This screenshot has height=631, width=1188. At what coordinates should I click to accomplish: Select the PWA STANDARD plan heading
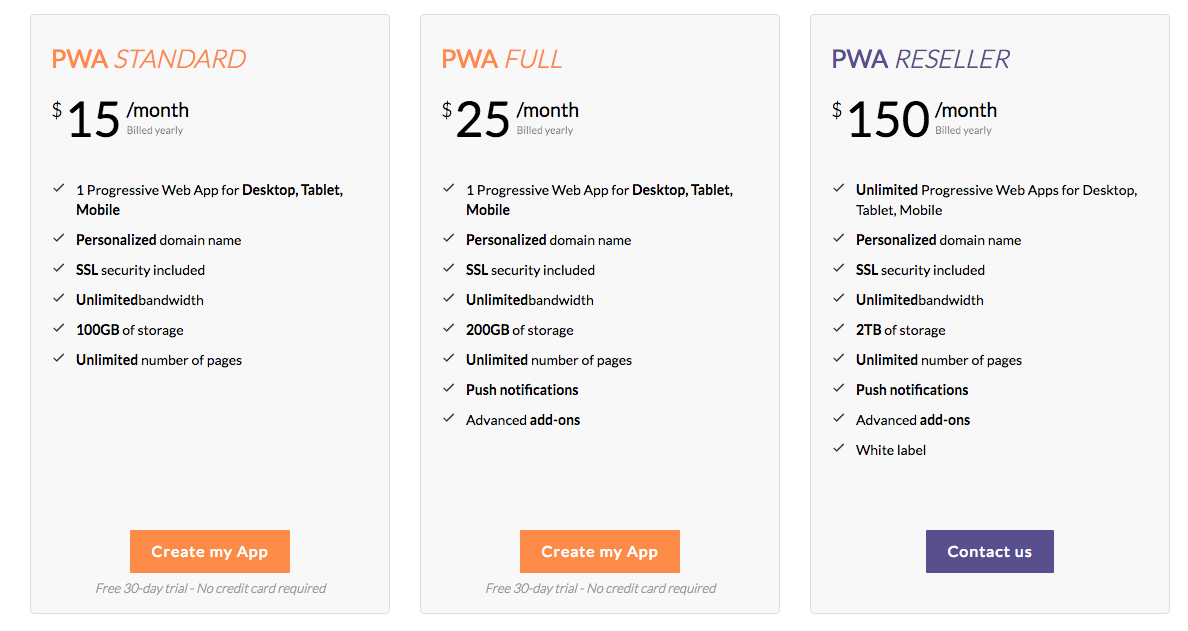pos(149,59)
